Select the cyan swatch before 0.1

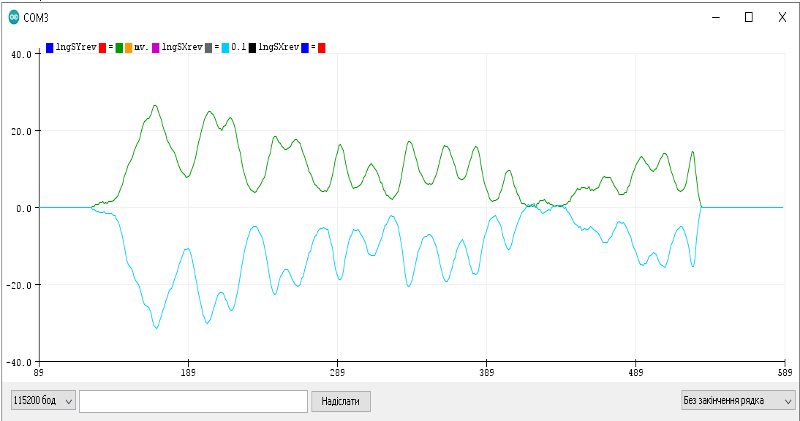[224, 47]
